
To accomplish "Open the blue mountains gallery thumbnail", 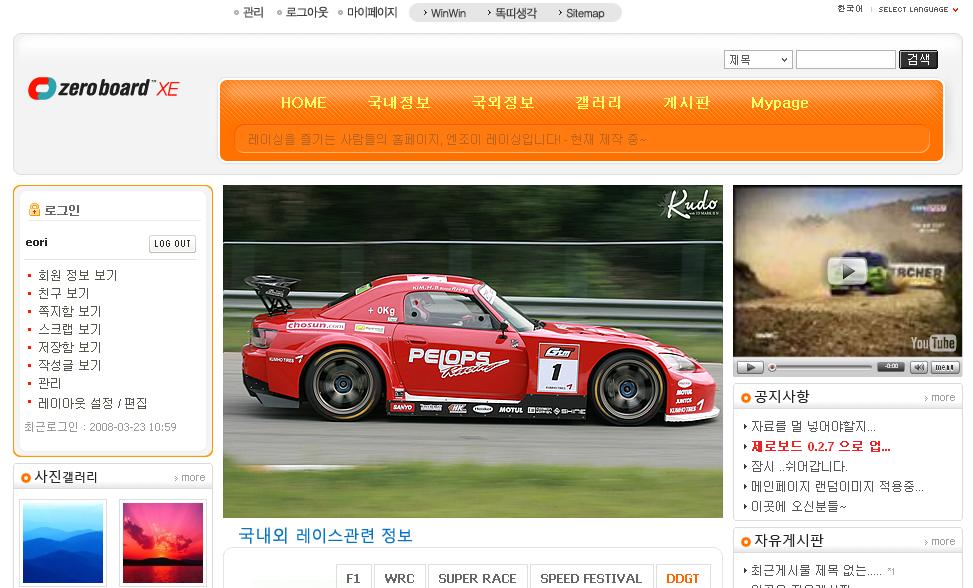I will pos(63,543).
